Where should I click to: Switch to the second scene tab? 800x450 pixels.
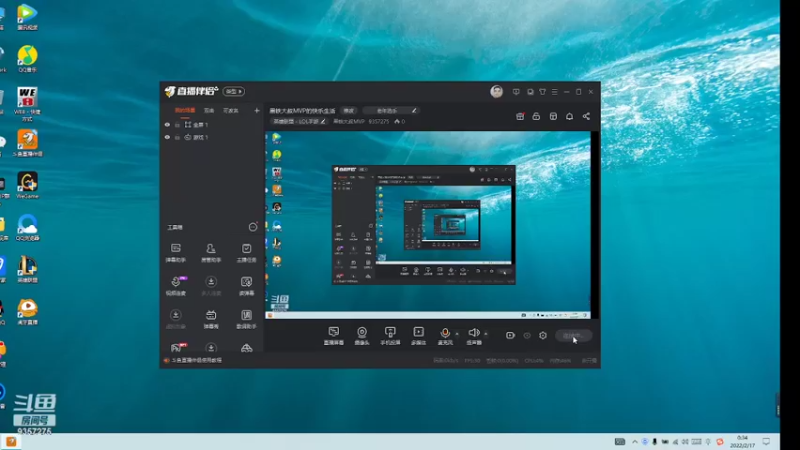(x=209, y=110)
